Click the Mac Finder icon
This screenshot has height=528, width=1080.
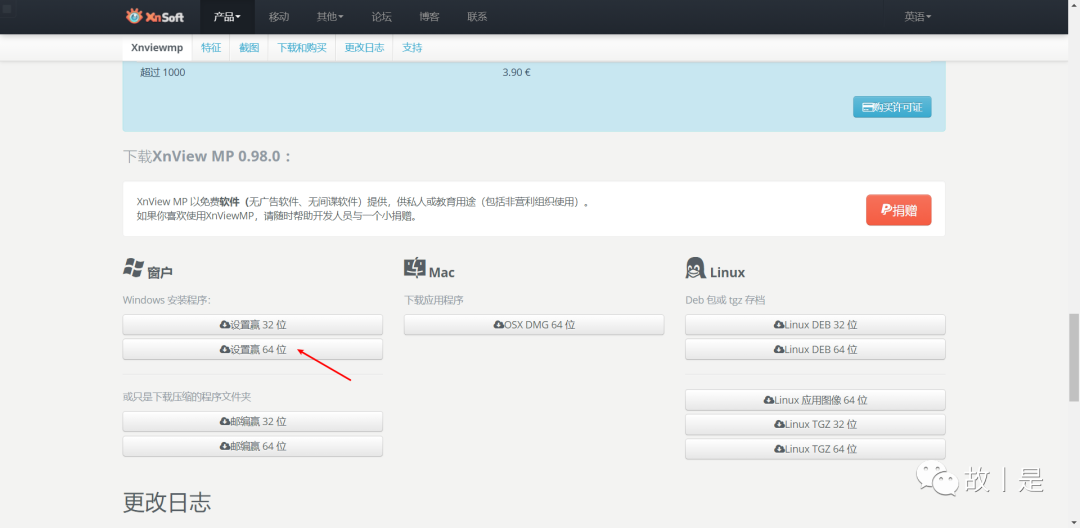click(415, 268)
